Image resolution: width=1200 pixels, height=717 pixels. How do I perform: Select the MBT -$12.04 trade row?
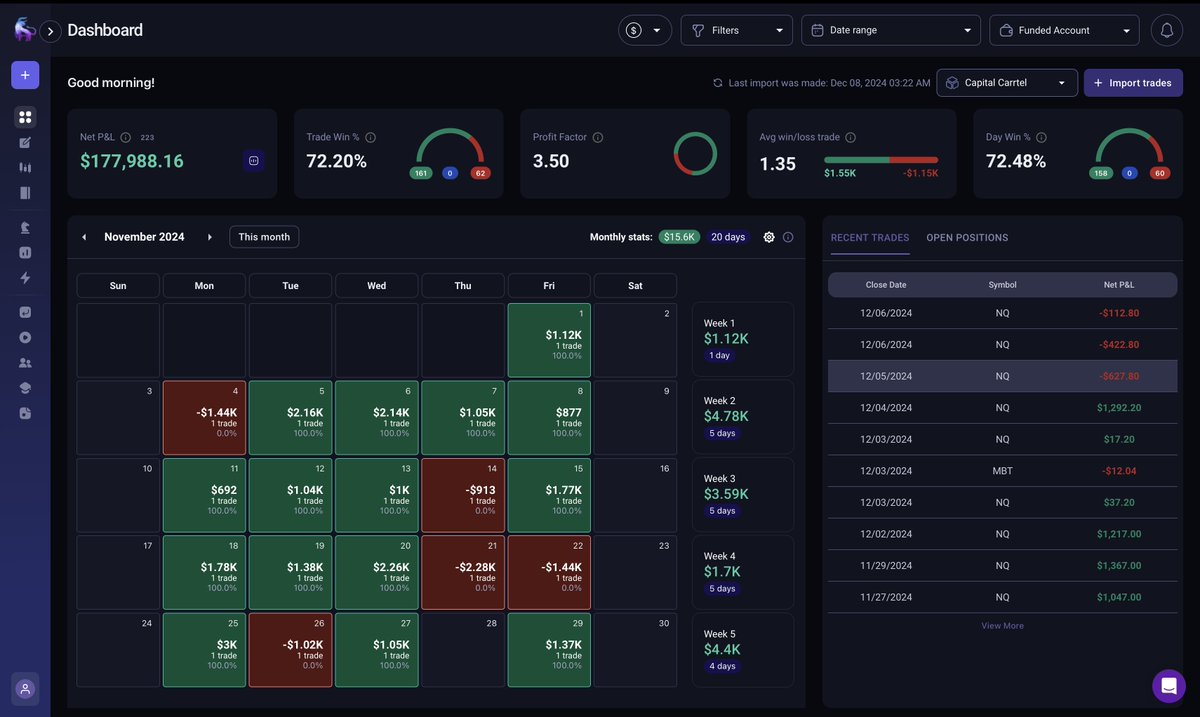tap(1002, 471)
